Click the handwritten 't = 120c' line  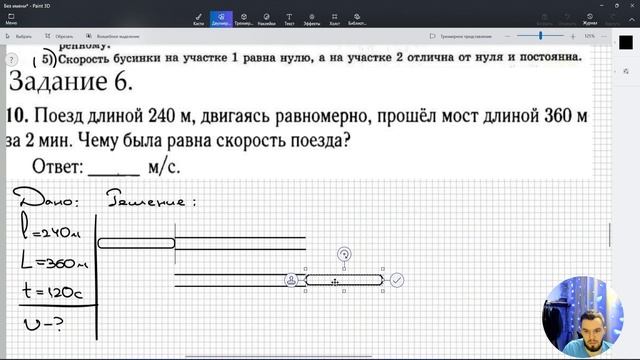tap(52, 291)
